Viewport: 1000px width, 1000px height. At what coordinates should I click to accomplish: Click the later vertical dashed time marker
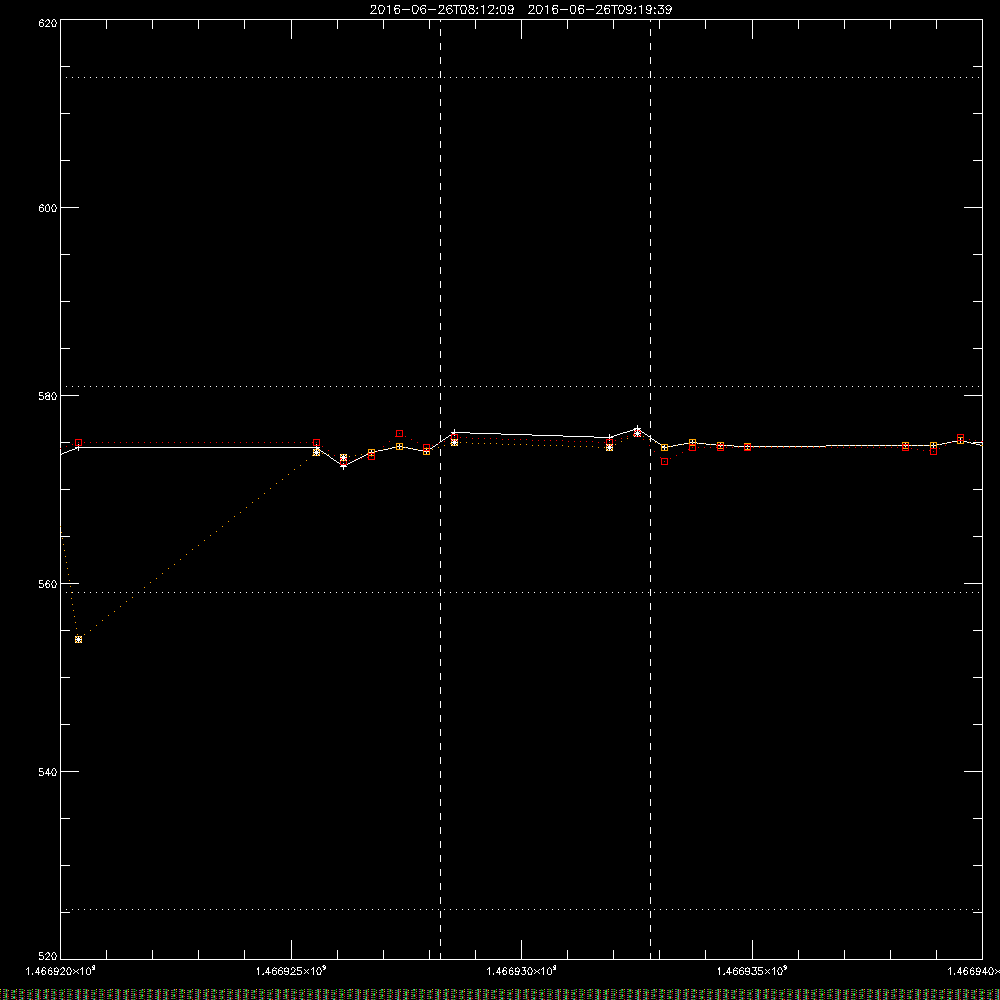(651, 489)
